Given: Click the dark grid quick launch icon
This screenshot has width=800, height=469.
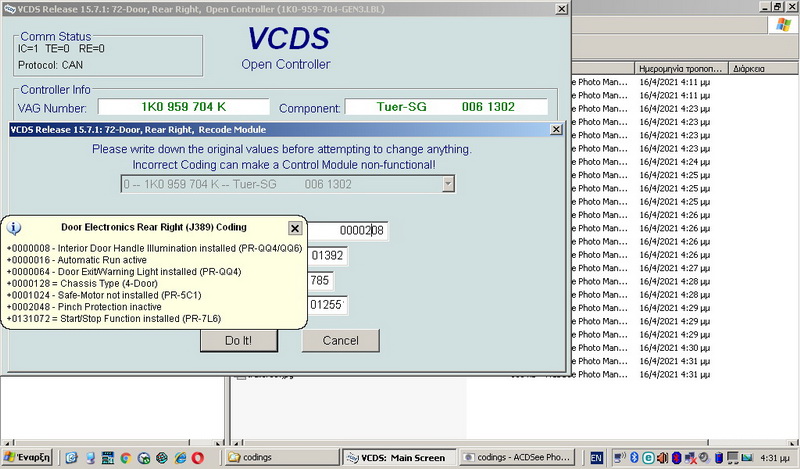Looking at the screenshot, I should click(x=108, y=458).
